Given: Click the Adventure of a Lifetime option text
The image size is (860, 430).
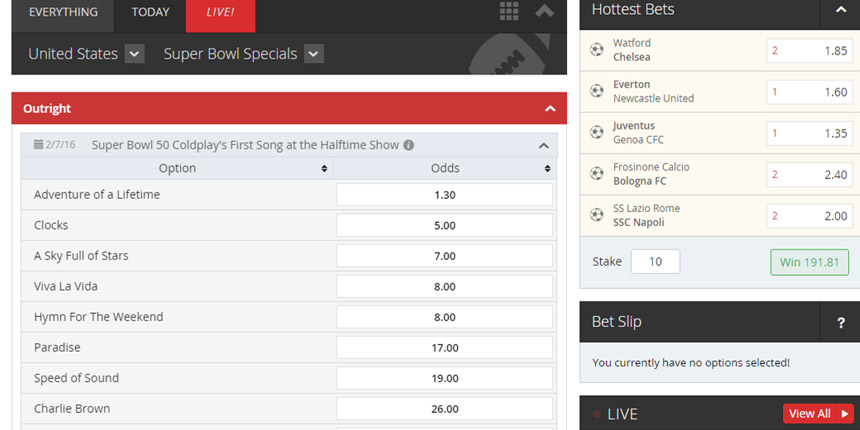Looking at the screenshot, I should (97, 195).
